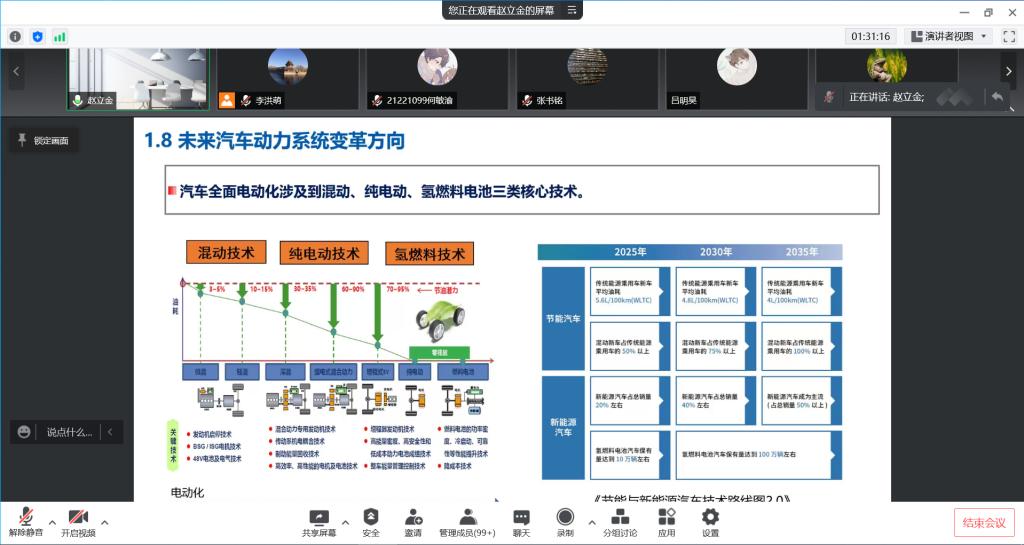Click the 说点什么 chat input

point(69,432)
